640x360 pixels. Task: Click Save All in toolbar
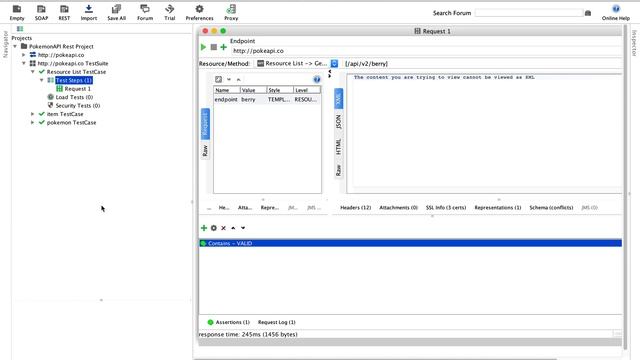[116, 13]
